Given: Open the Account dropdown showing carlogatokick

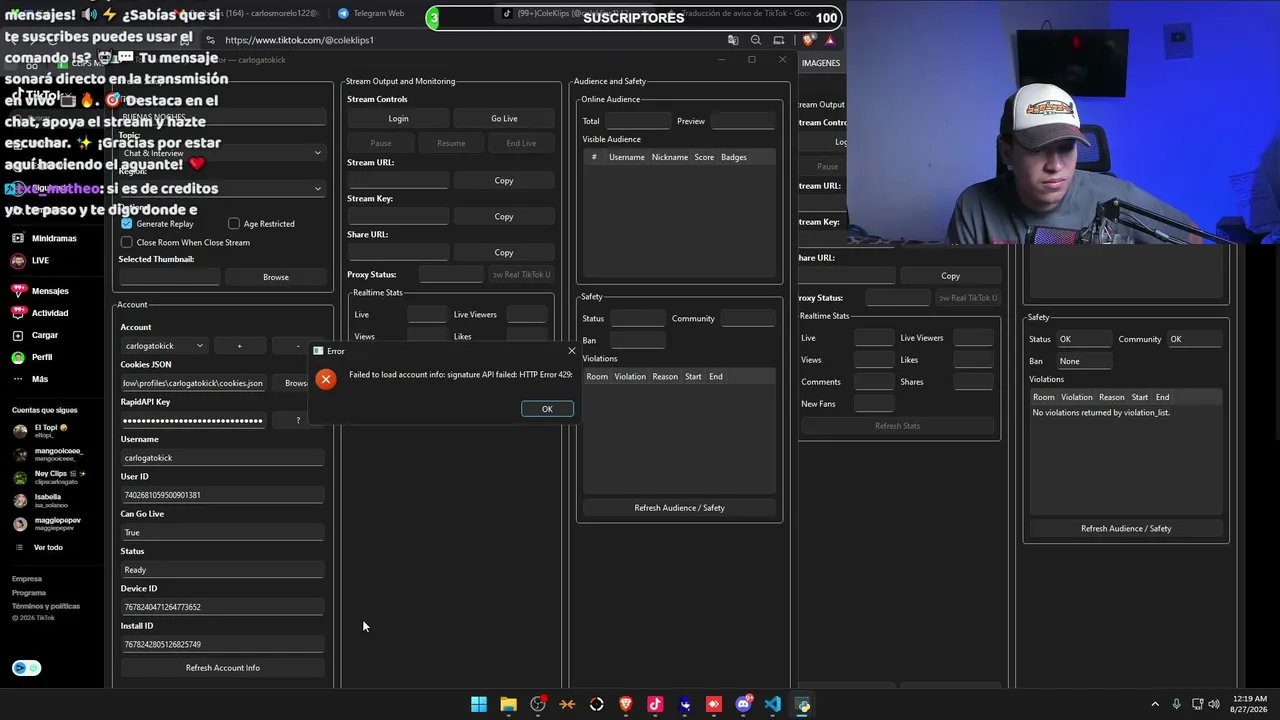Looking at the screenshot, I should 163,346.
